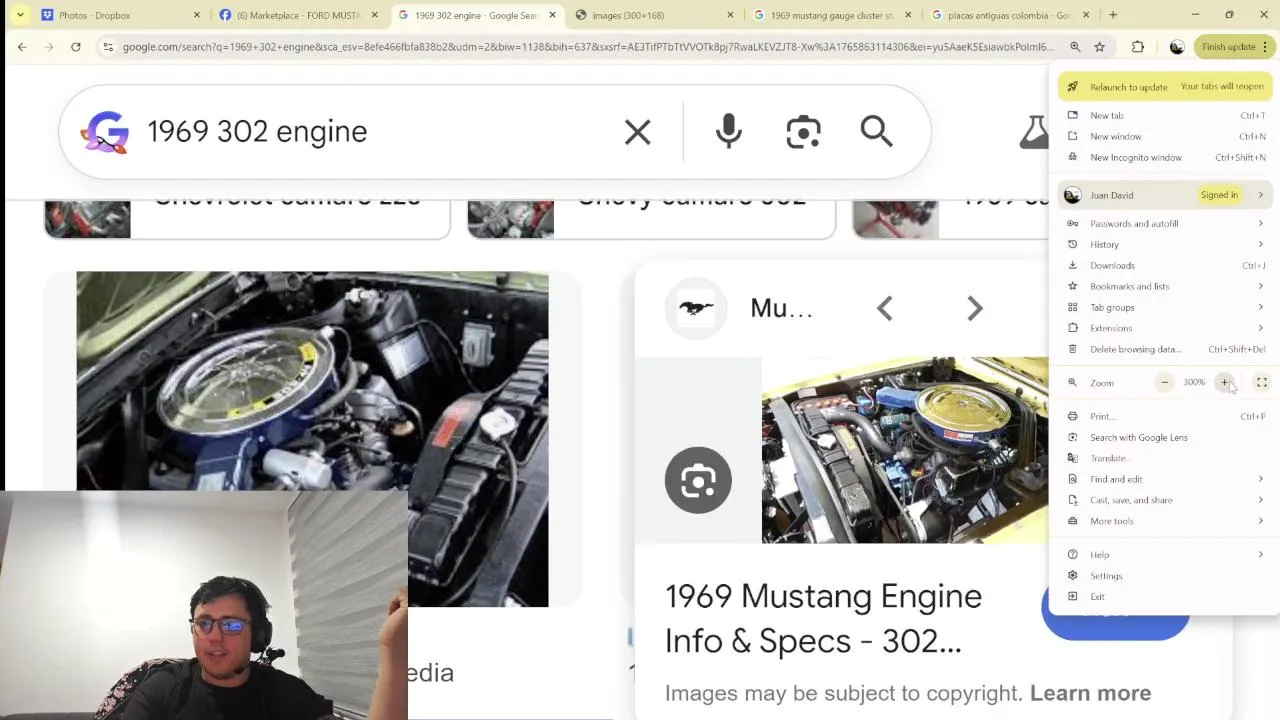Close the images (300×168) tab

[x=730, y=15]
